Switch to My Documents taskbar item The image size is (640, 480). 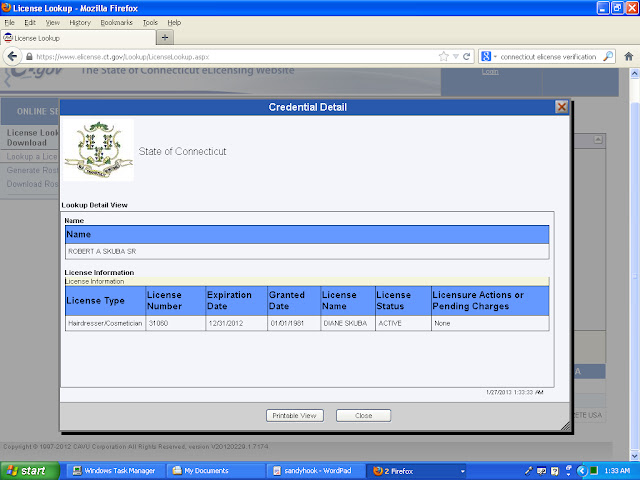(214, 471)
